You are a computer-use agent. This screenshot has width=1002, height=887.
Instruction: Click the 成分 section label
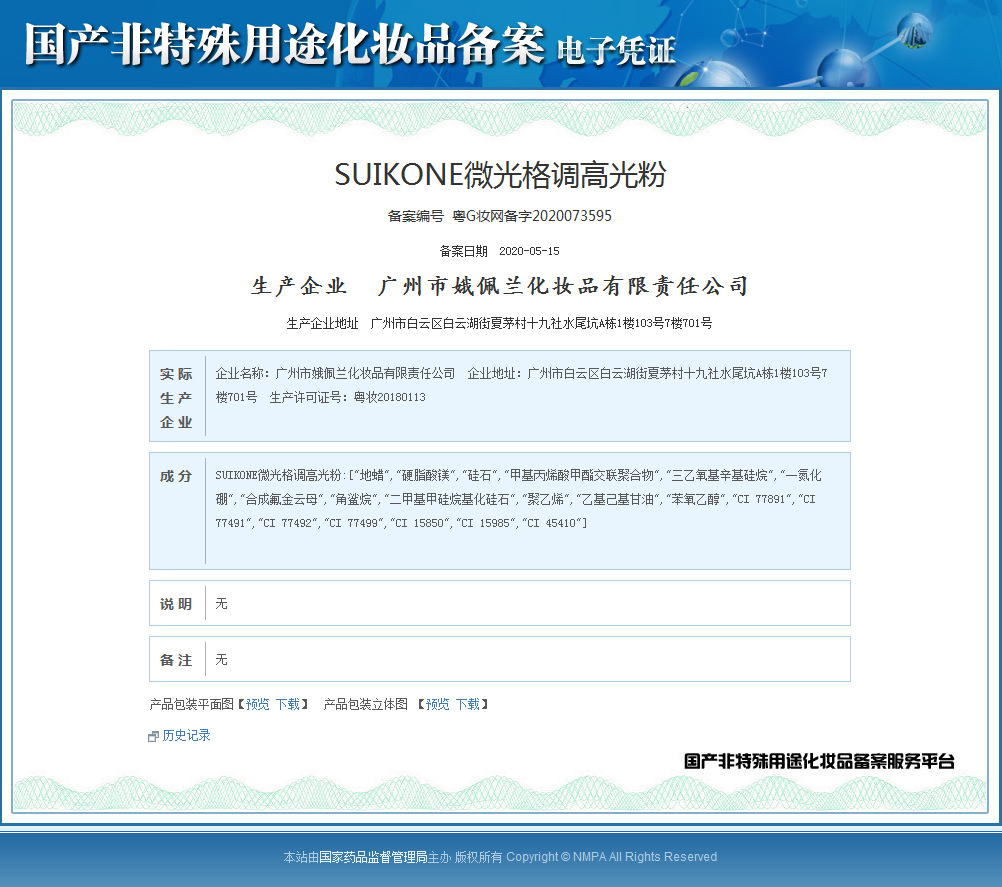click(x=176, y=476)
